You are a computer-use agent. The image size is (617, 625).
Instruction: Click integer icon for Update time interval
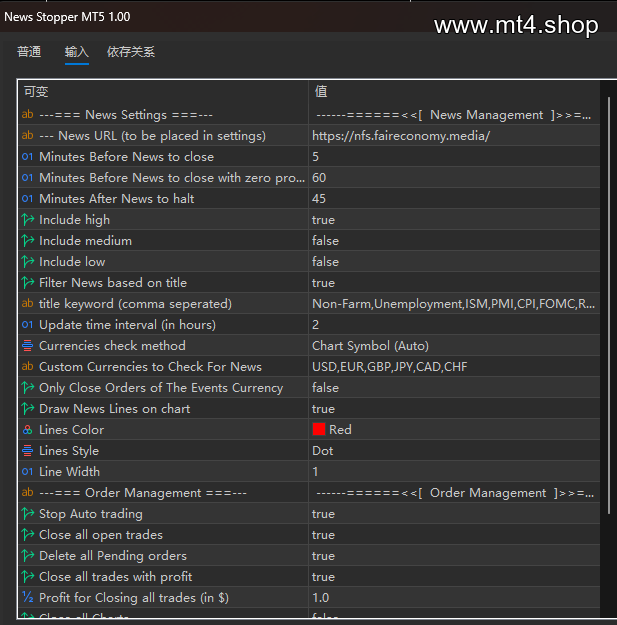point(28,324)
